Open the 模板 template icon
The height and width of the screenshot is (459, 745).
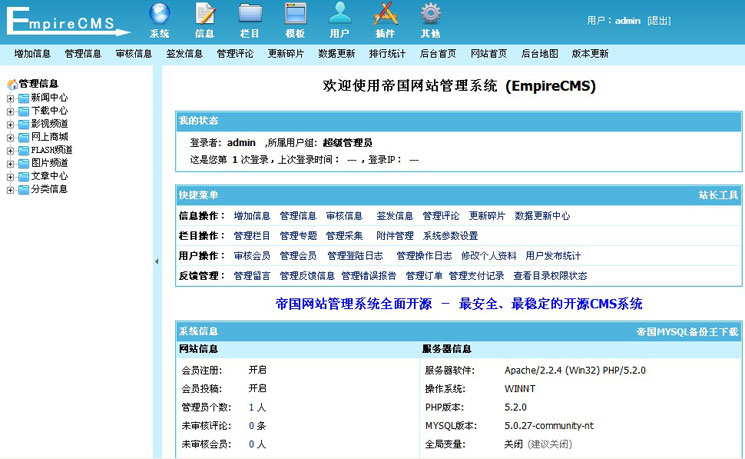pos(295,14)
